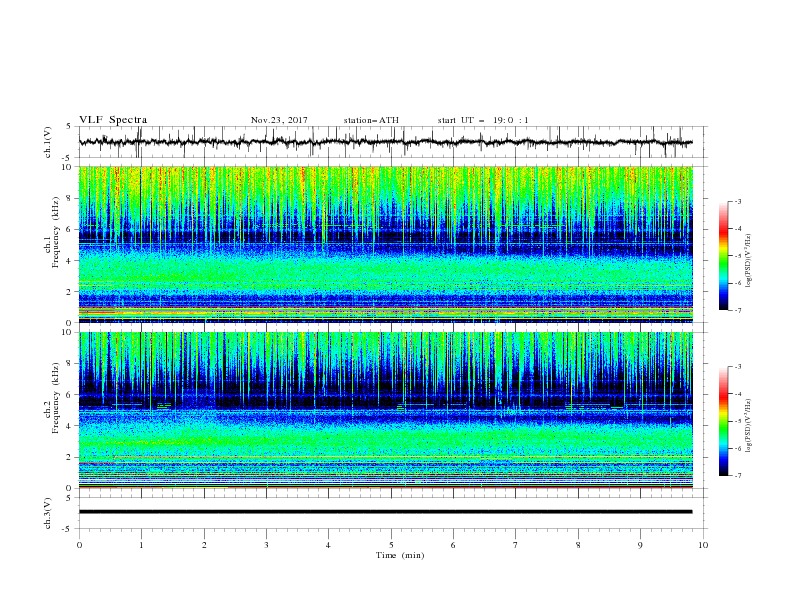Viewport: 792px width, 612px height.
Task: Click the time axis tick label "5"
Action: click(x=391, y=545)
